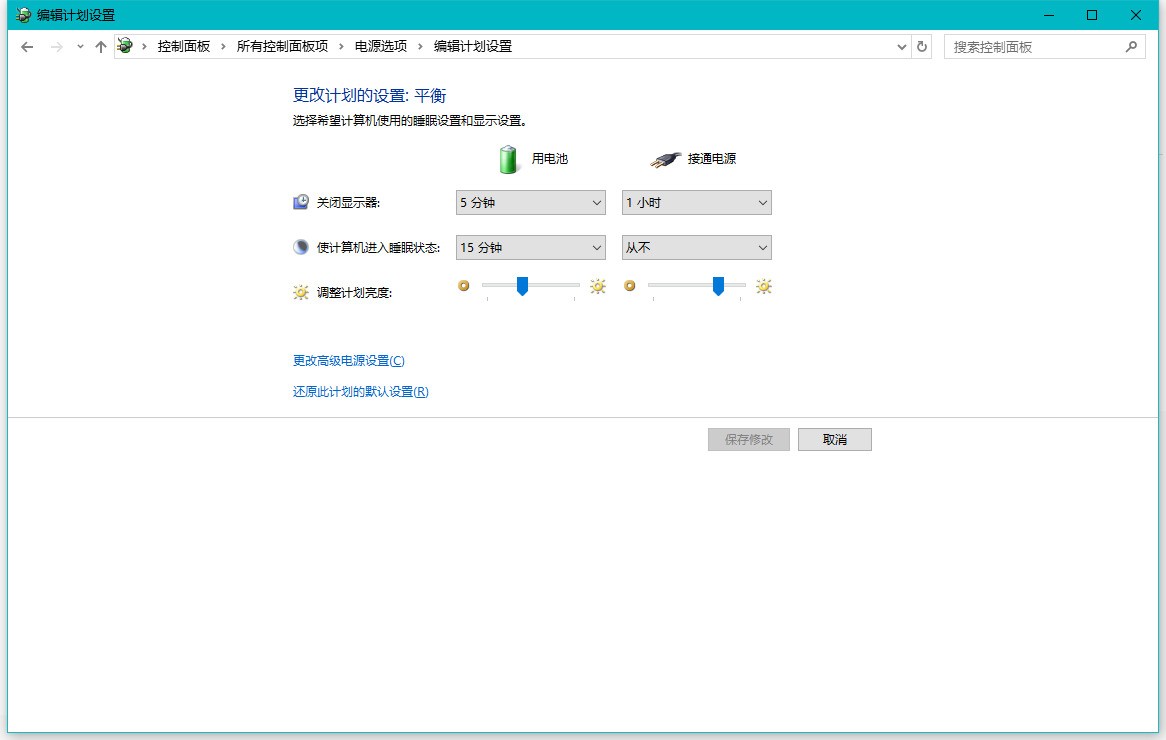This screenshot has height=740, width=1166.
Task: Open 更改高级电源设置 link
Action: [348, 361]
